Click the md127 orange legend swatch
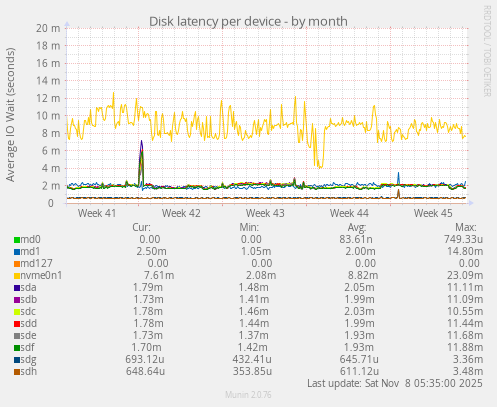 click(17, 264)
